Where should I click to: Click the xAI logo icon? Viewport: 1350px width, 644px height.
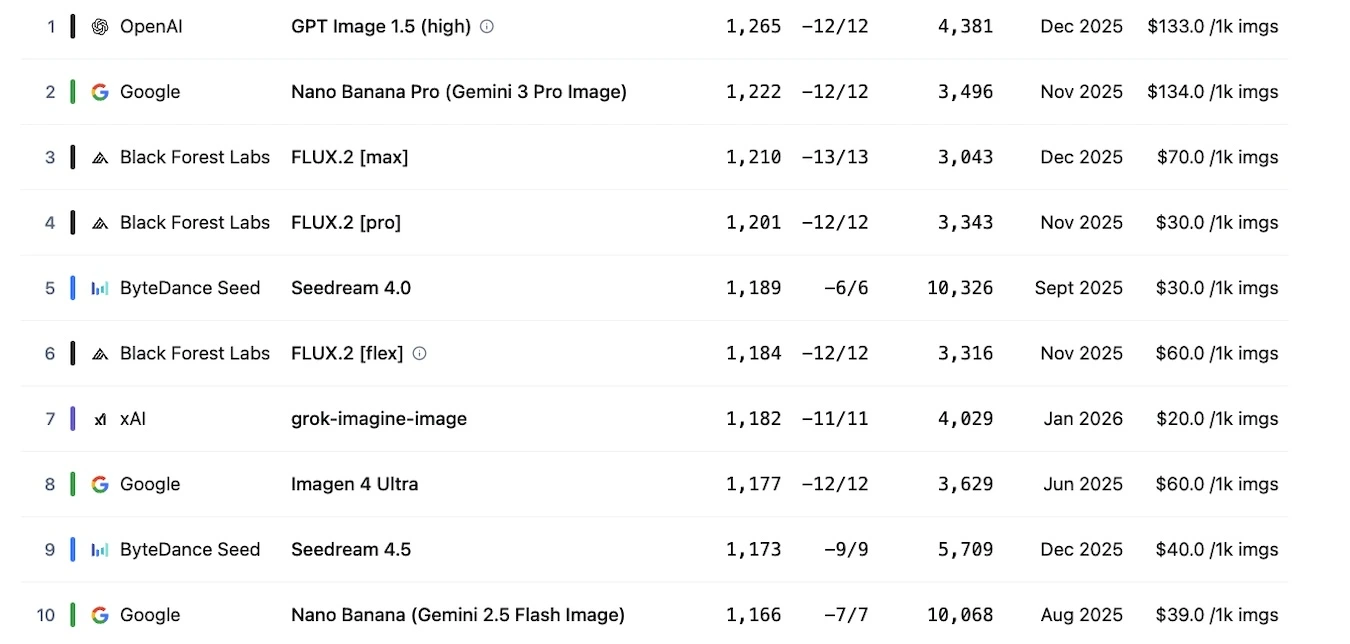(99, 420)
